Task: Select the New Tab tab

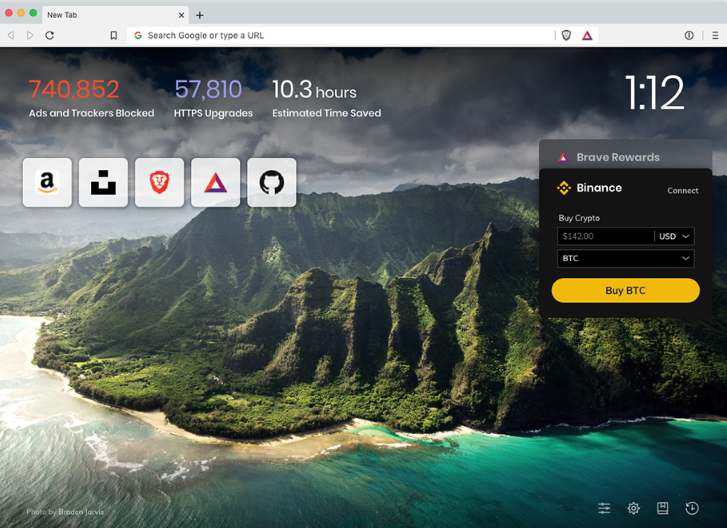Action: (x=110, y=15)
